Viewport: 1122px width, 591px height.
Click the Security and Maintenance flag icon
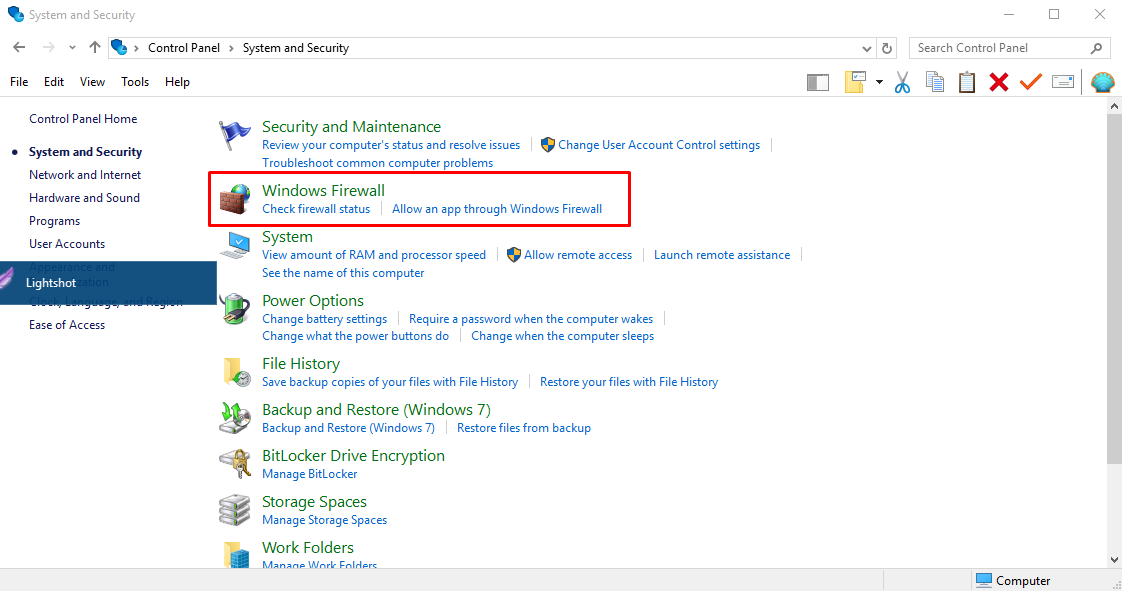click(235, 135)
